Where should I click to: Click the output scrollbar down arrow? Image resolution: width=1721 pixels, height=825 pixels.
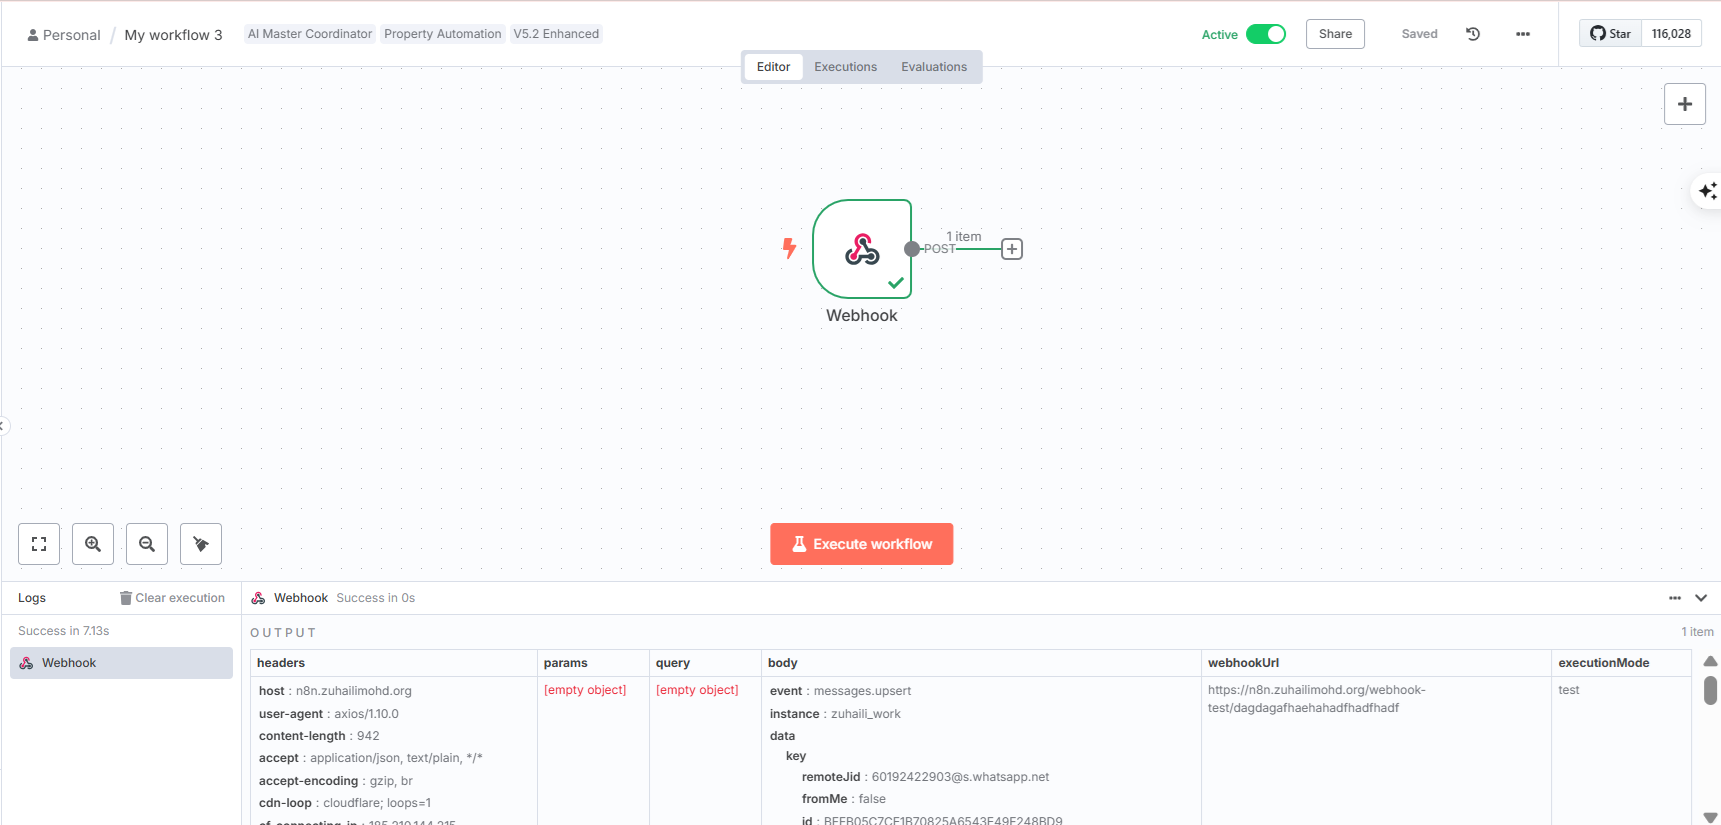(1710, 817)
